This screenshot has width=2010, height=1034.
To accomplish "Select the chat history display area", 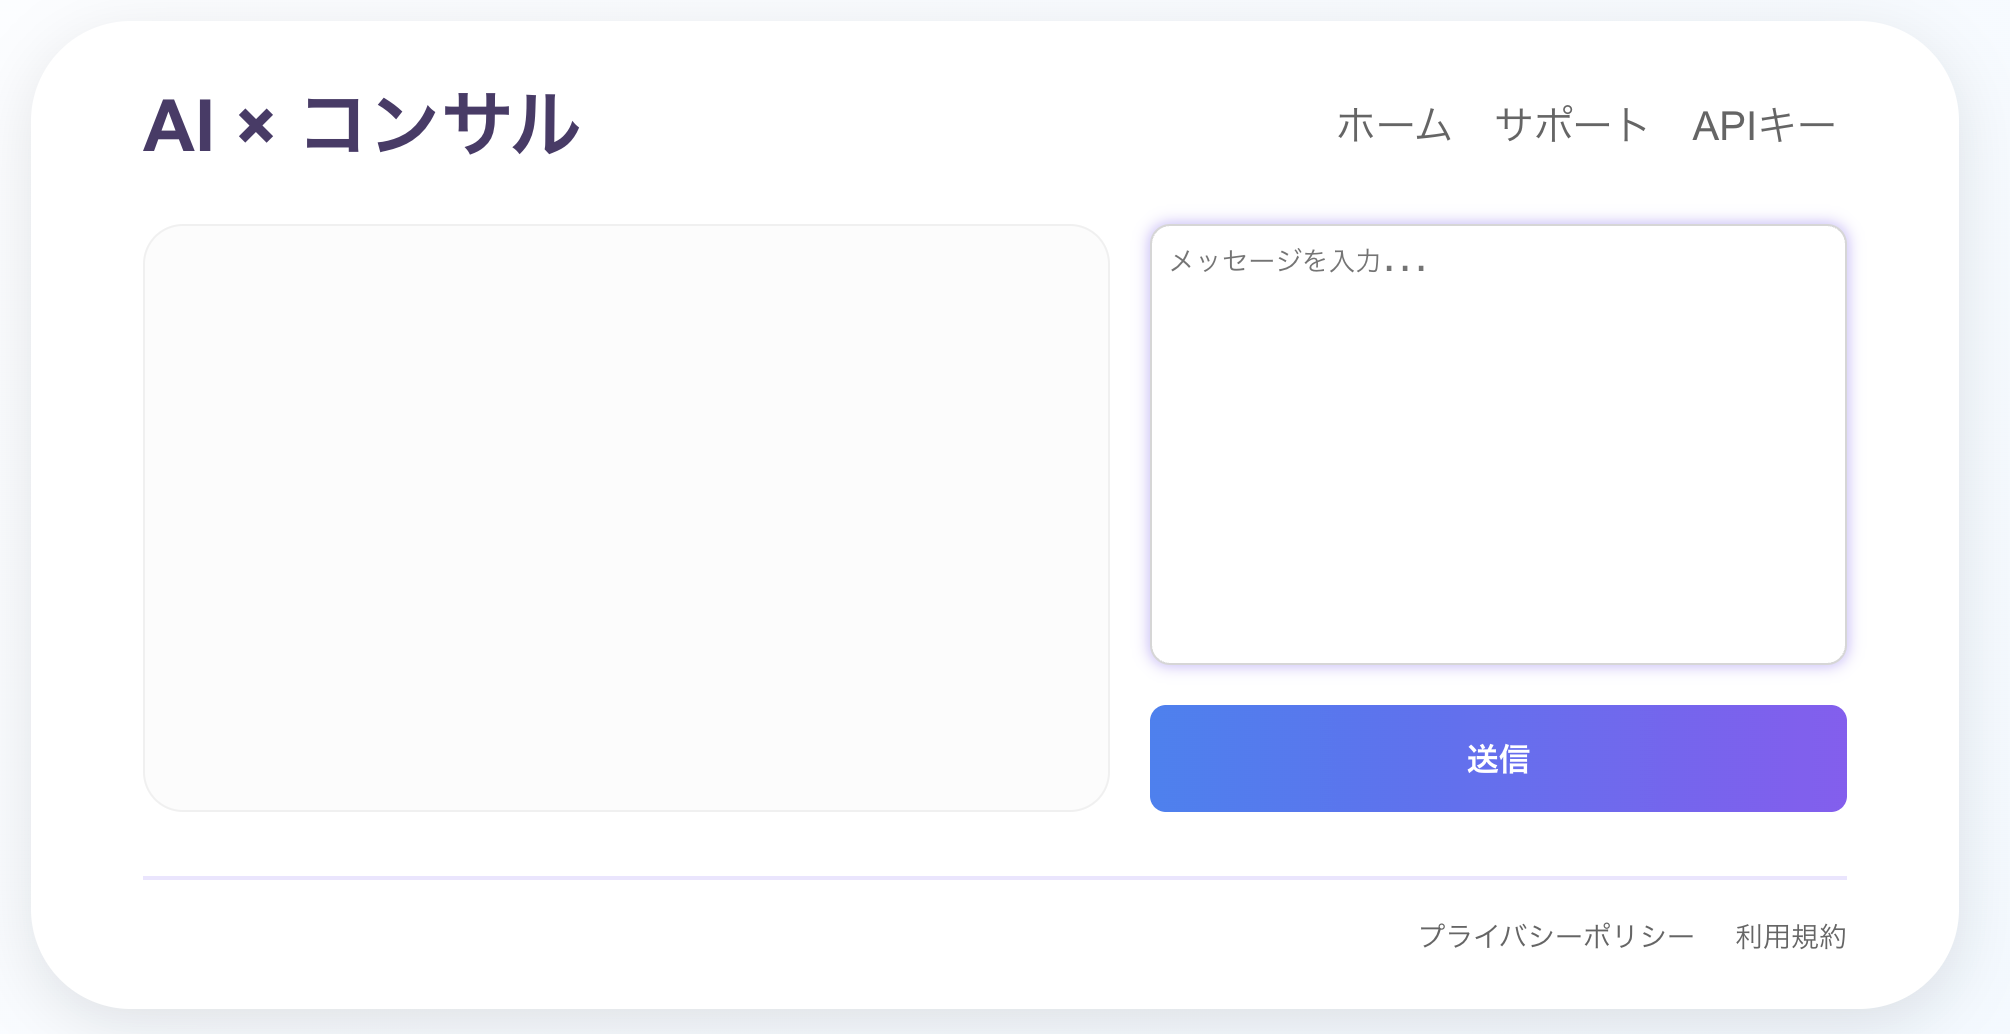I will pos(628,516).
